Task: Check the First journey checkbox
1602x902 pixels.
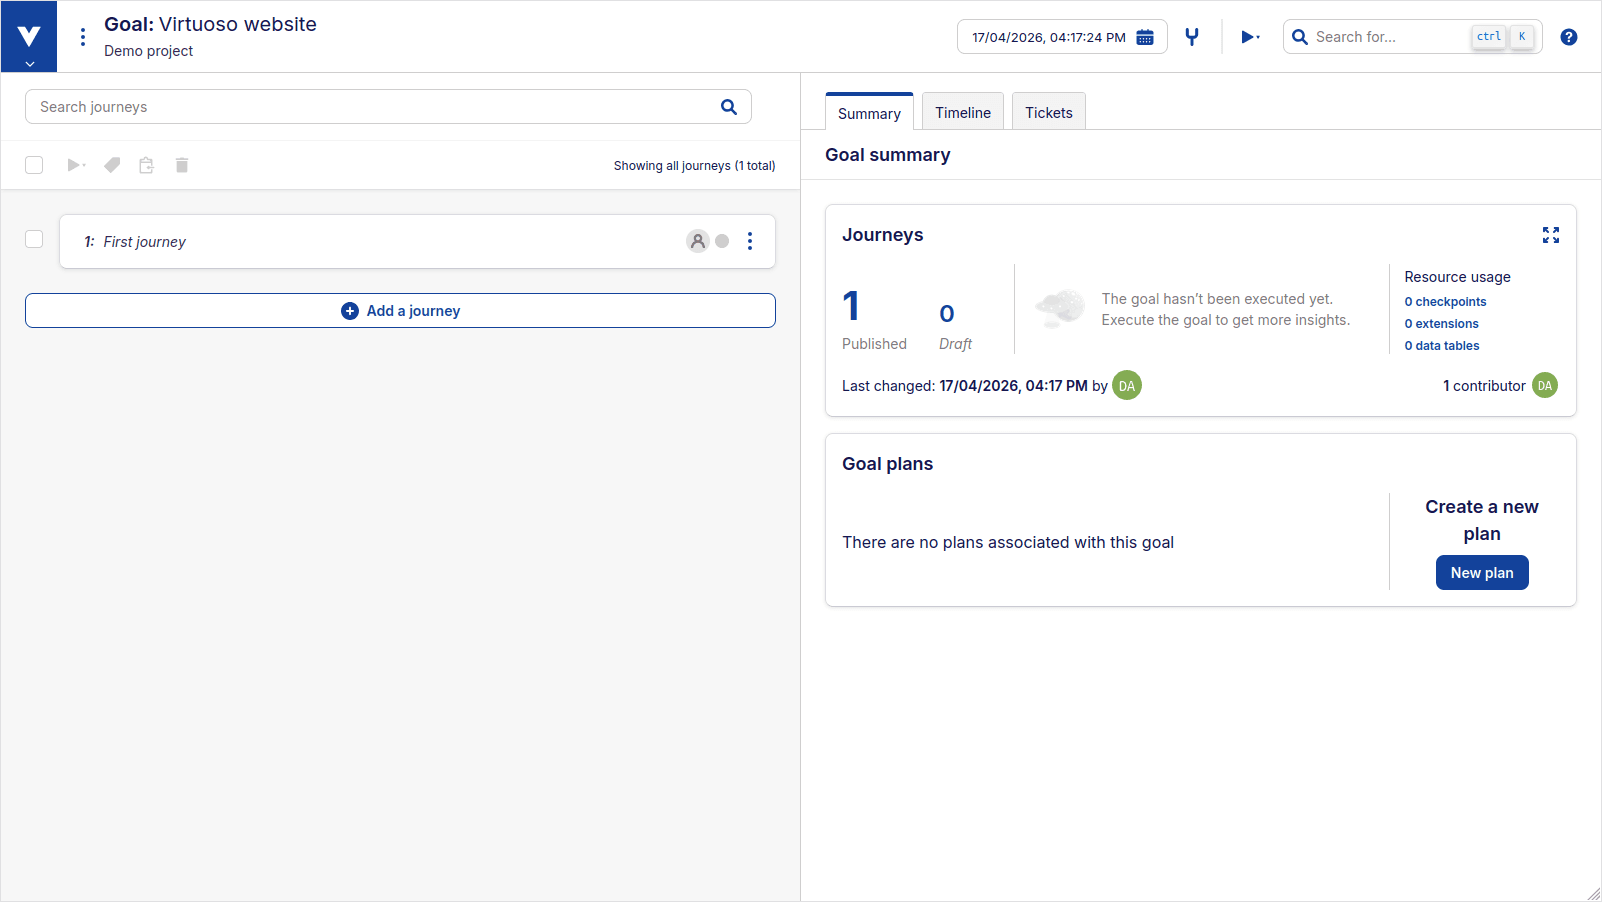Action: pos(34,239)
